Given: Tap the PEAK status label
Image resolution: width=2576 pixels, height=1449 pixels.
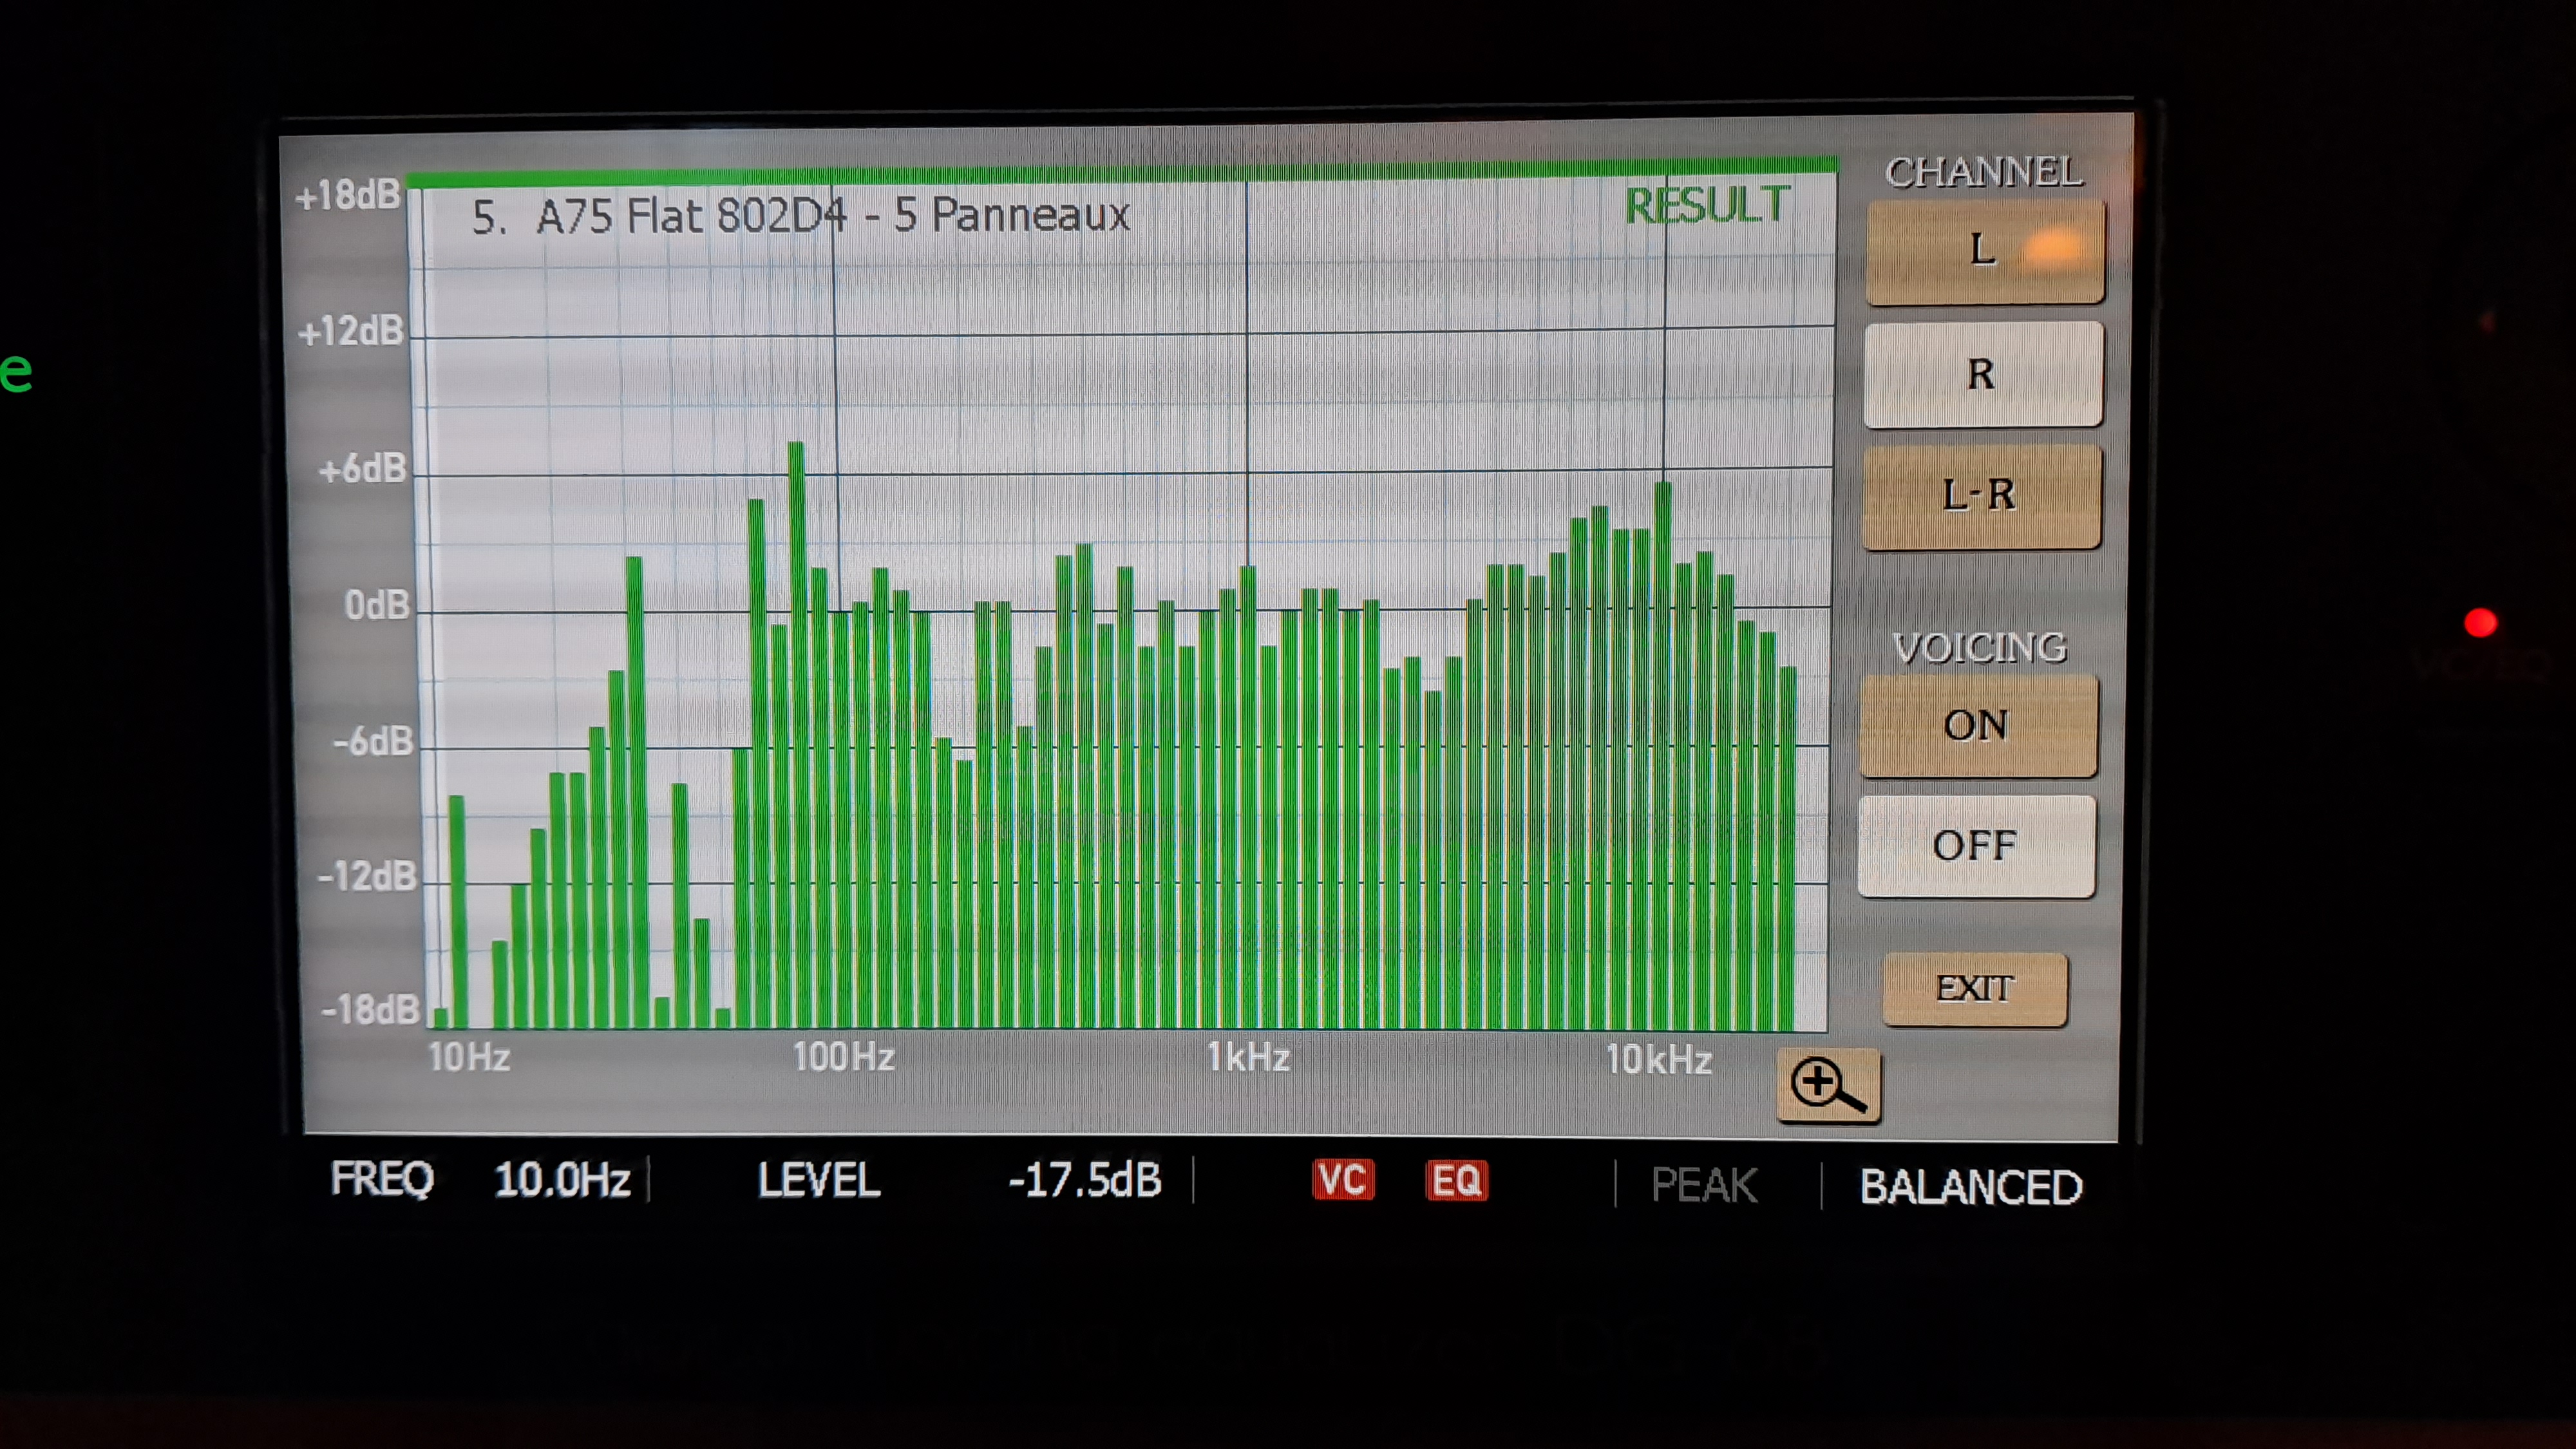Looking at the screenshot, I should coord(1703,1185).
